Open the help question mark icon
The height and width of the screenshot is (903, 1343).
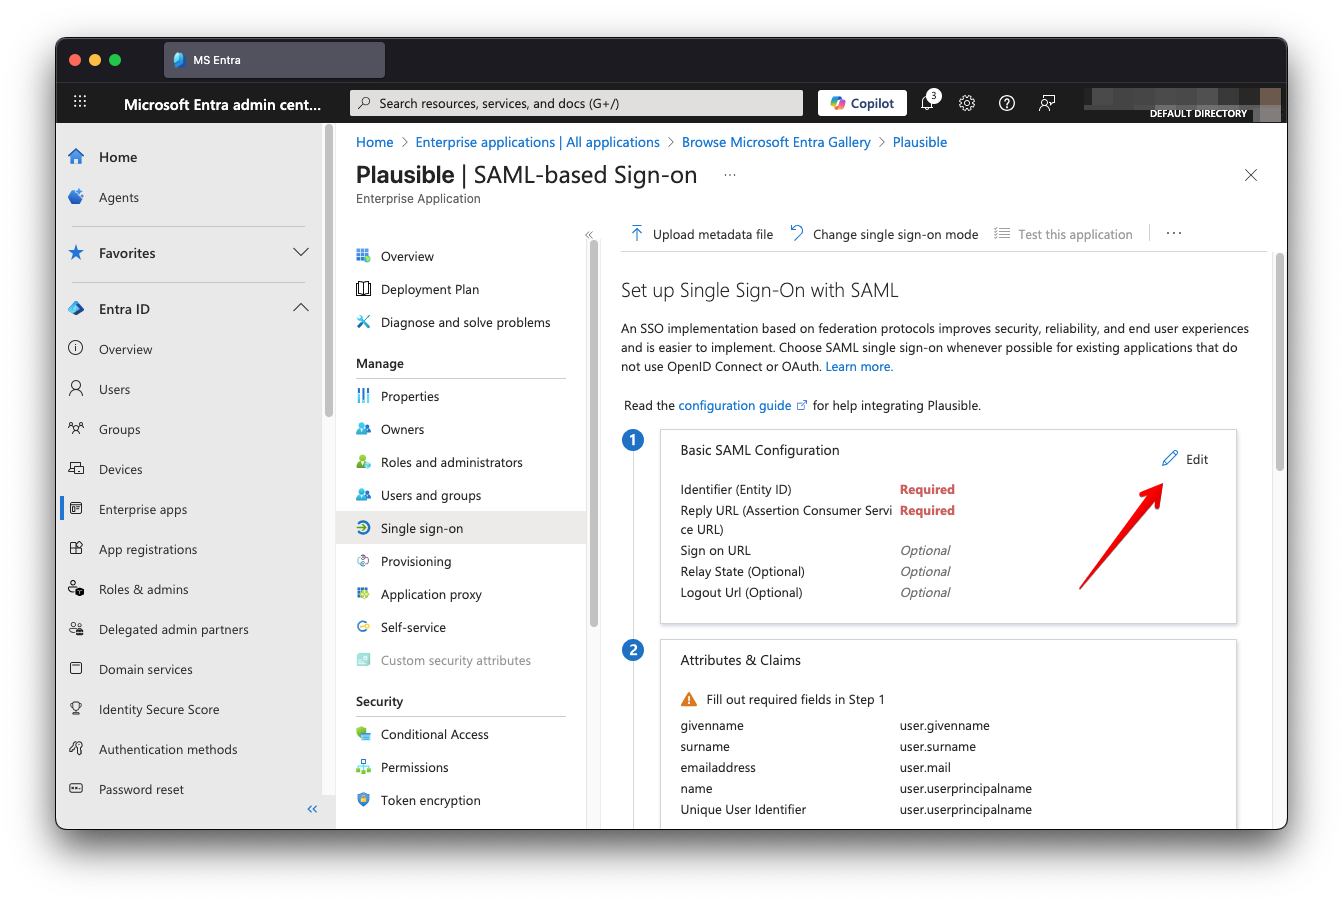point(1006,103)
